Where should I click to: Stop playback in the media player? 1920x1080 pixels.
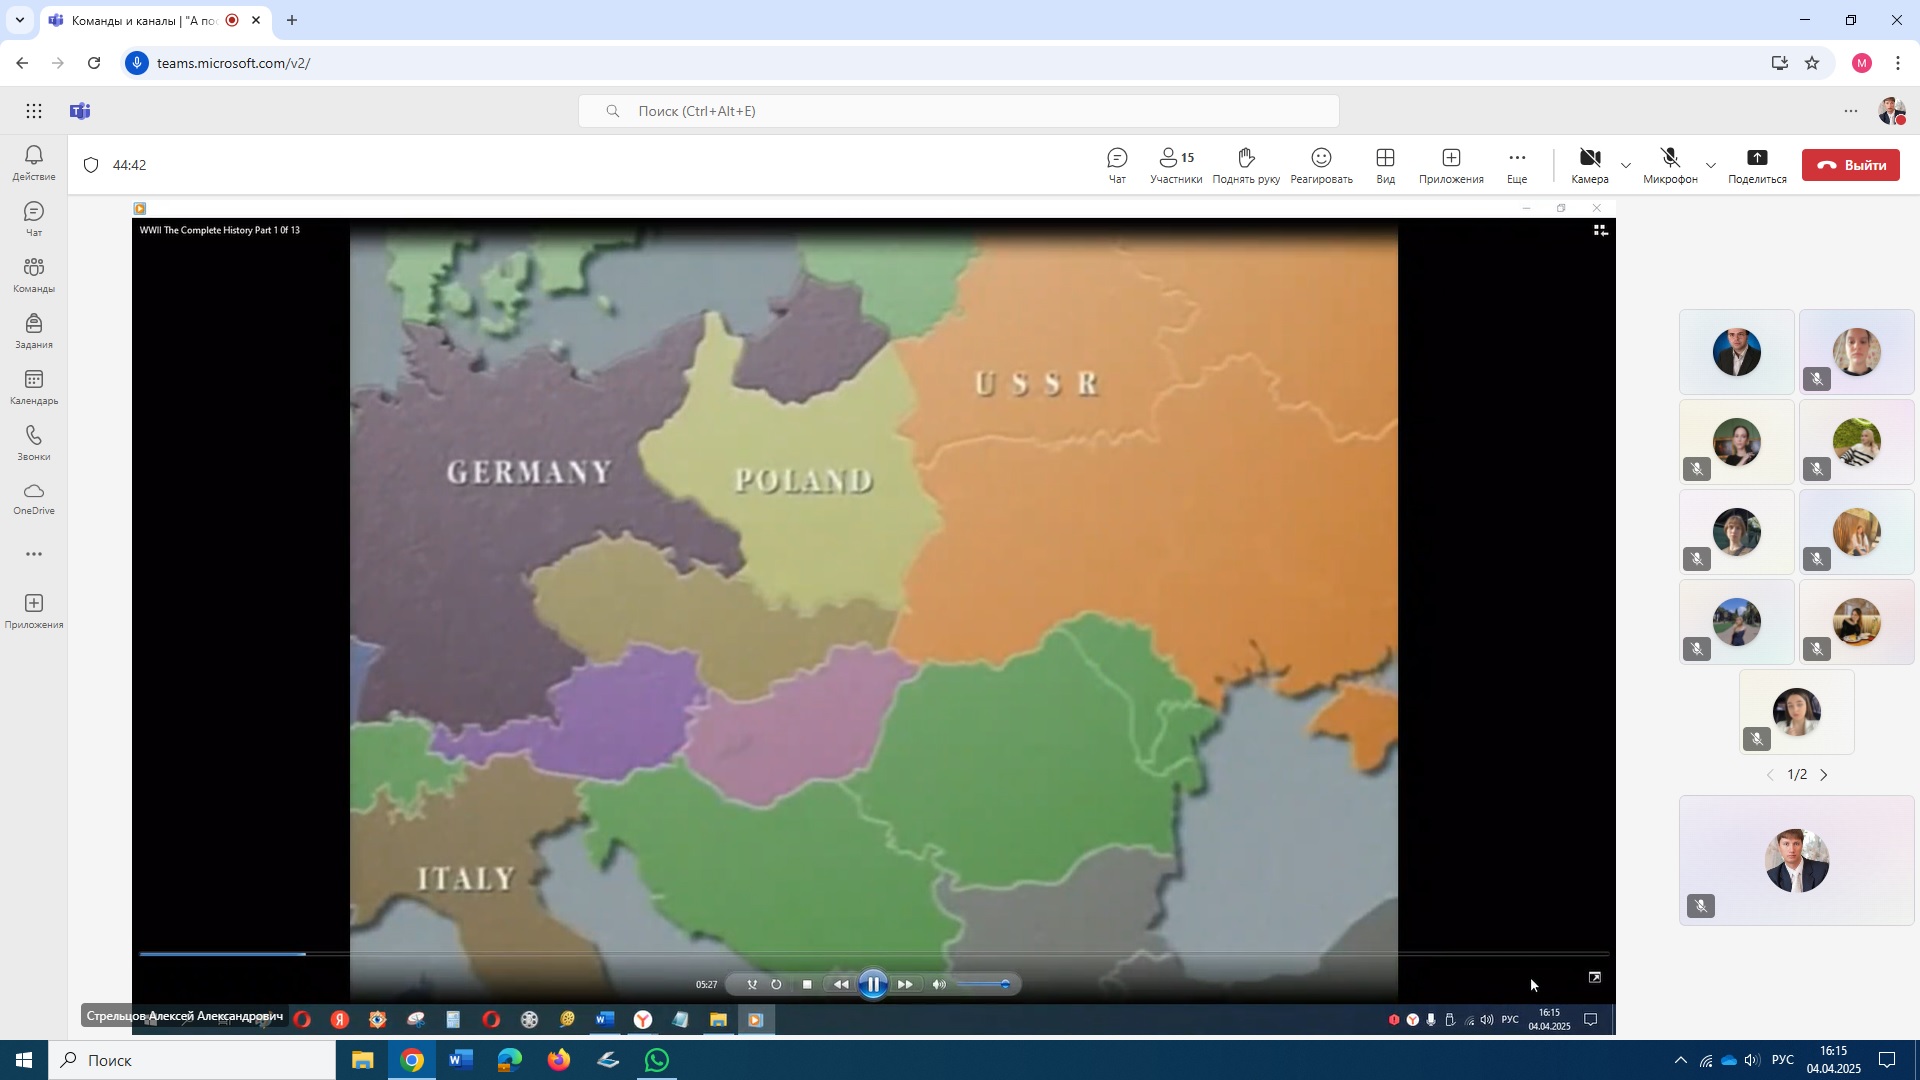[x=807, y=984]
